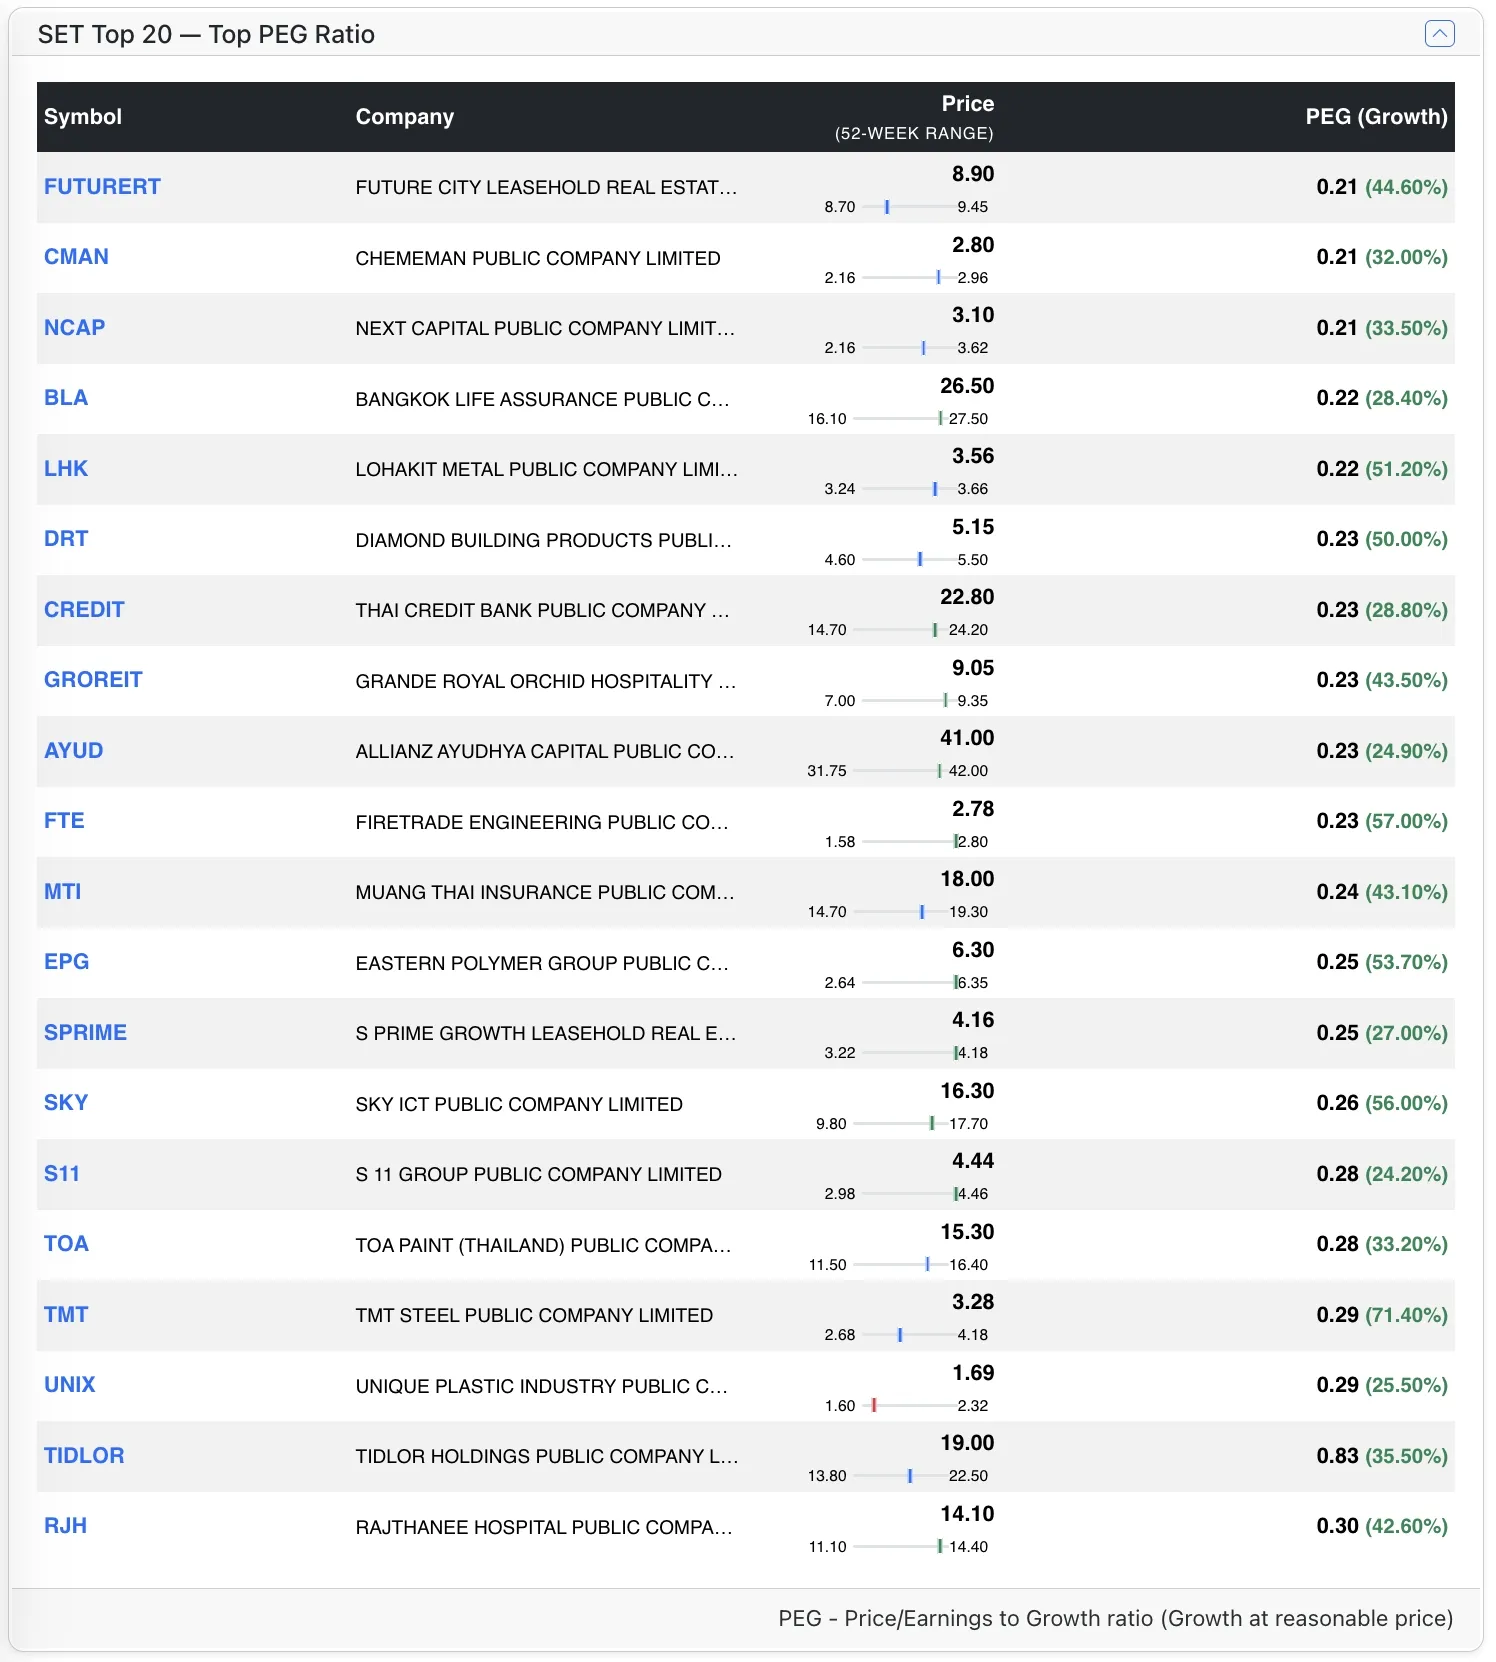Open the S11 symbol link
Screen dimensions: 1496x1662
[x=62, y=1174]
